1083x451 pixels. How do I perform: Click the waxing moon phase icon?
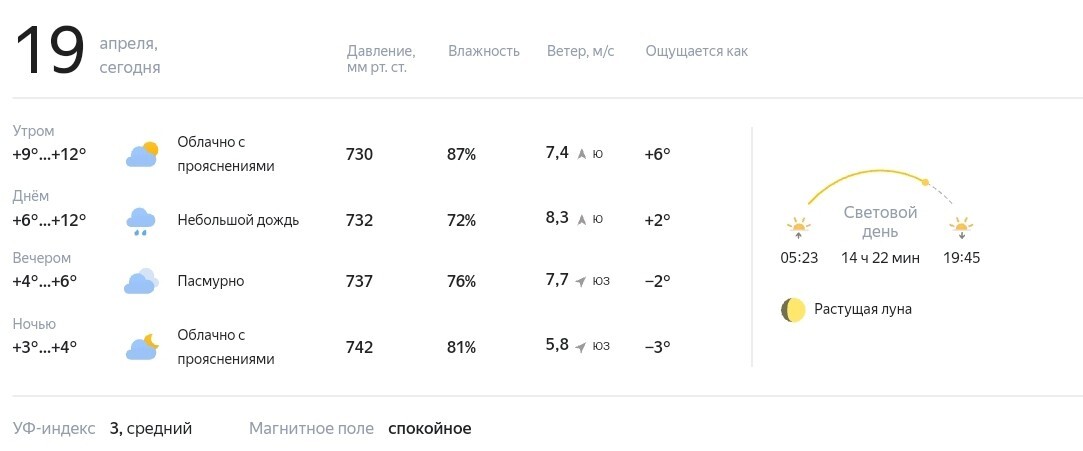click(x=794, y=310)
